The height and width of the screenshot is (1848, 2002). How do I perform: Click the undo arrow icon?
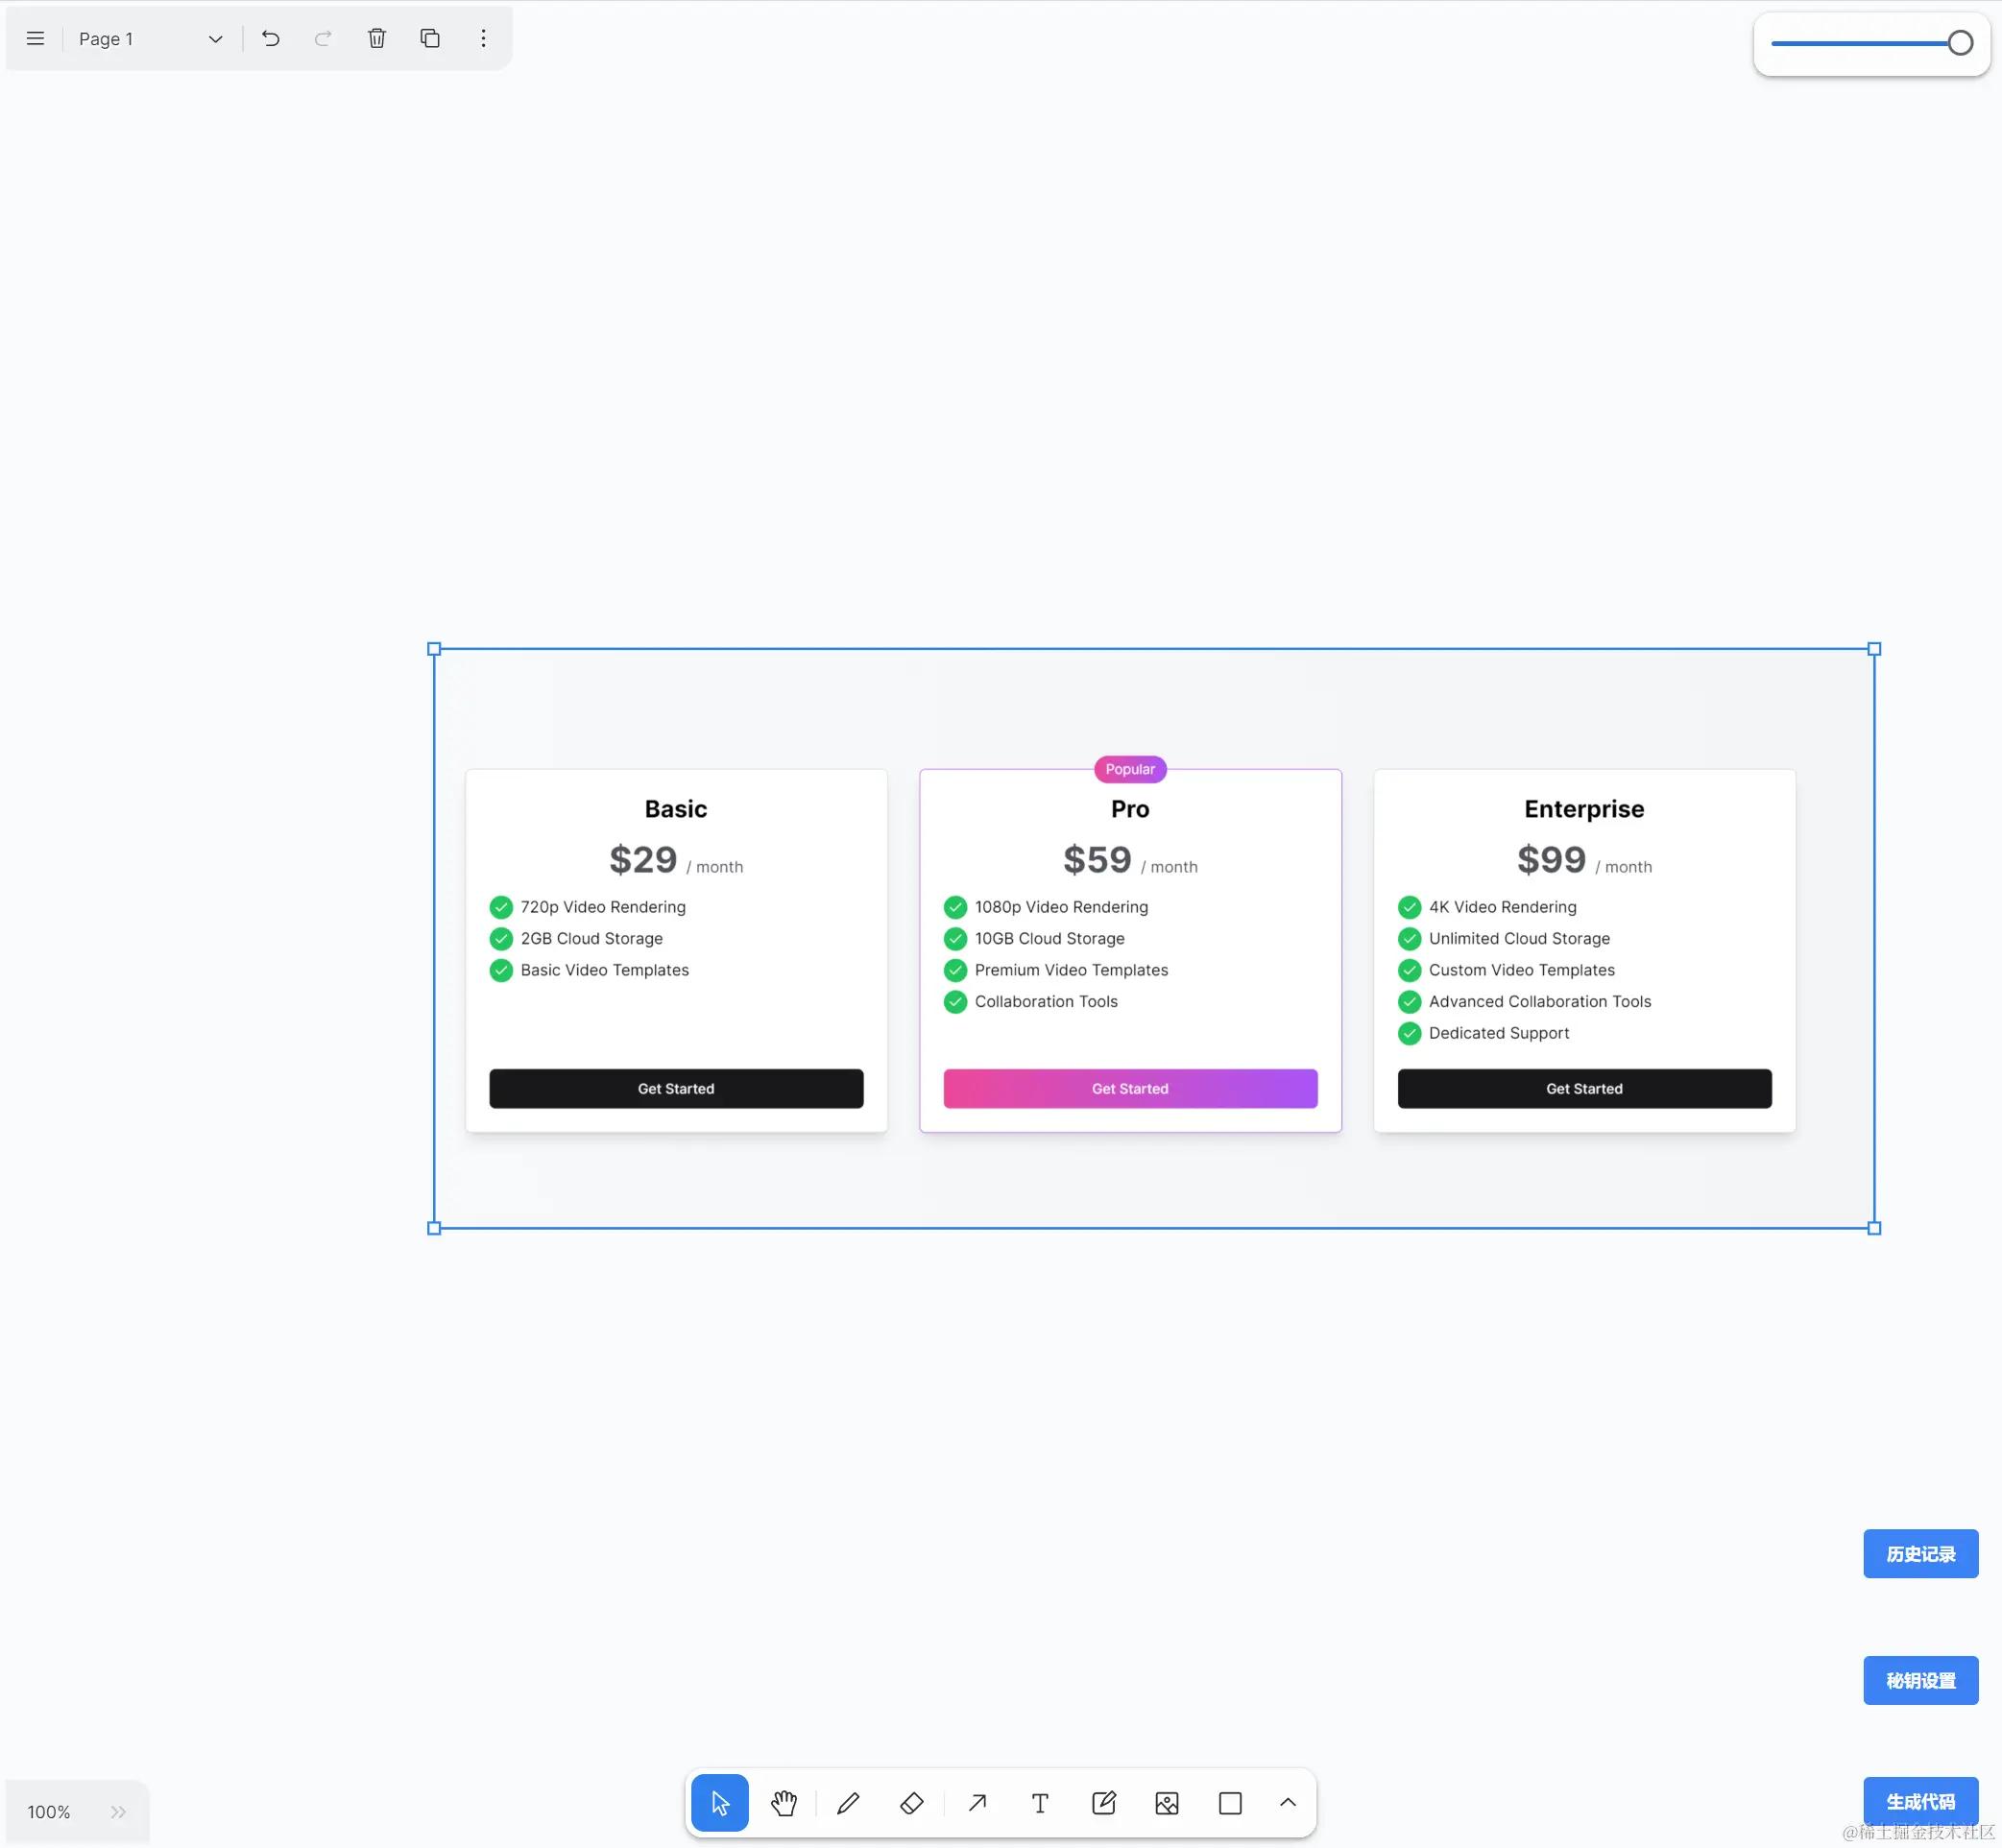(271, 39)
